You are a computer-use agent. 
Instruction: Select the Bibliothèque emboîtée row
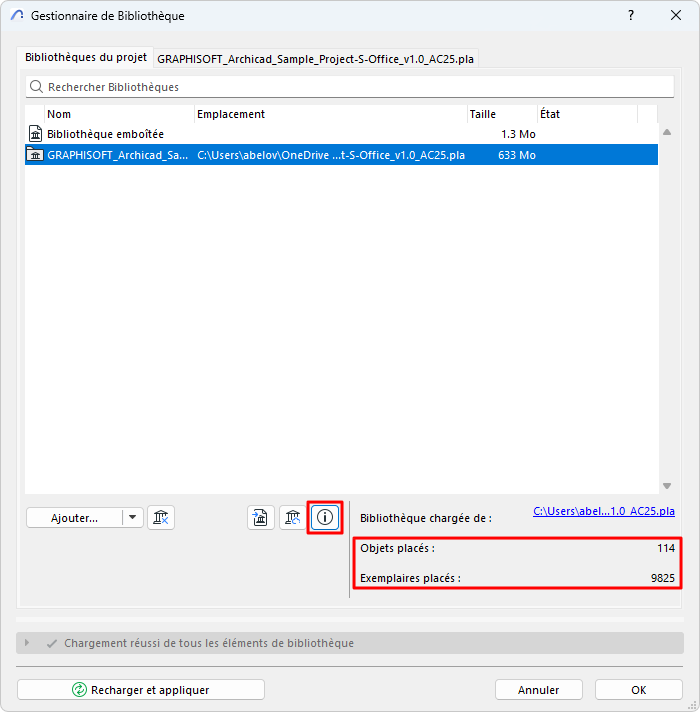point(341,134)
